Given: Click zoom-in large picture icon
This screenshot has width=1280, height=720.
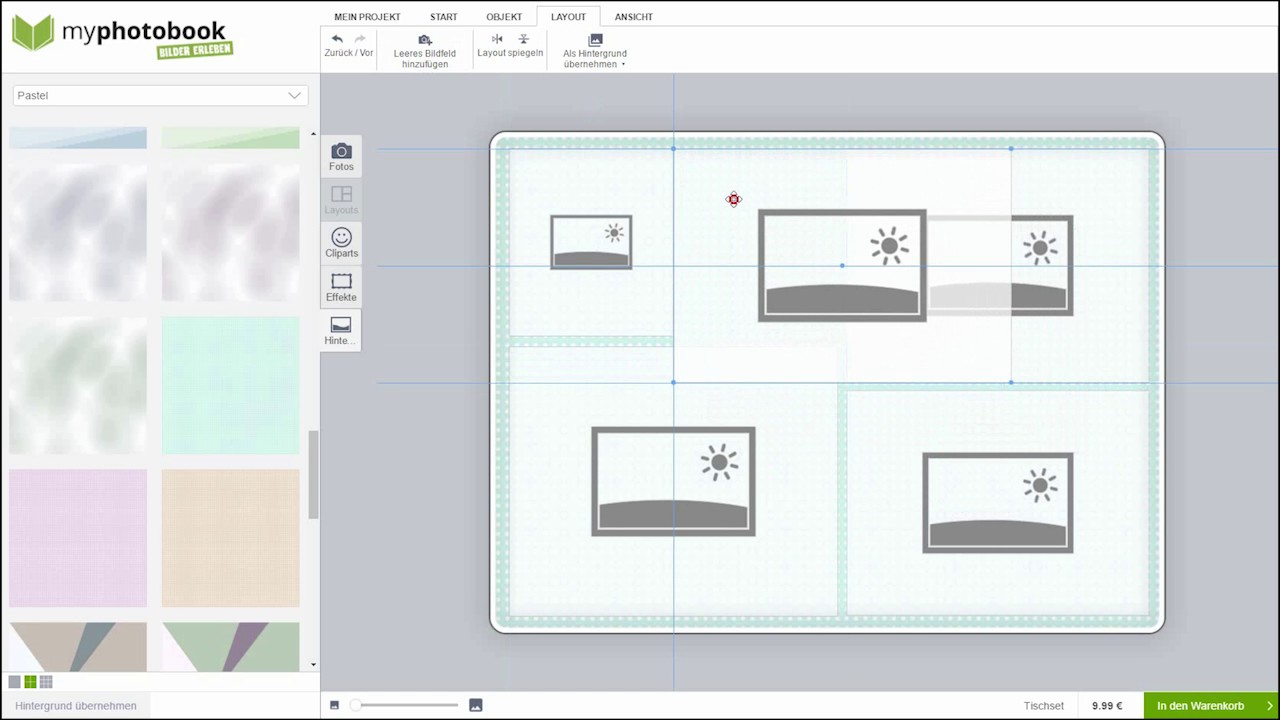Looking at the screenshot, I should (x=476, y=706).
